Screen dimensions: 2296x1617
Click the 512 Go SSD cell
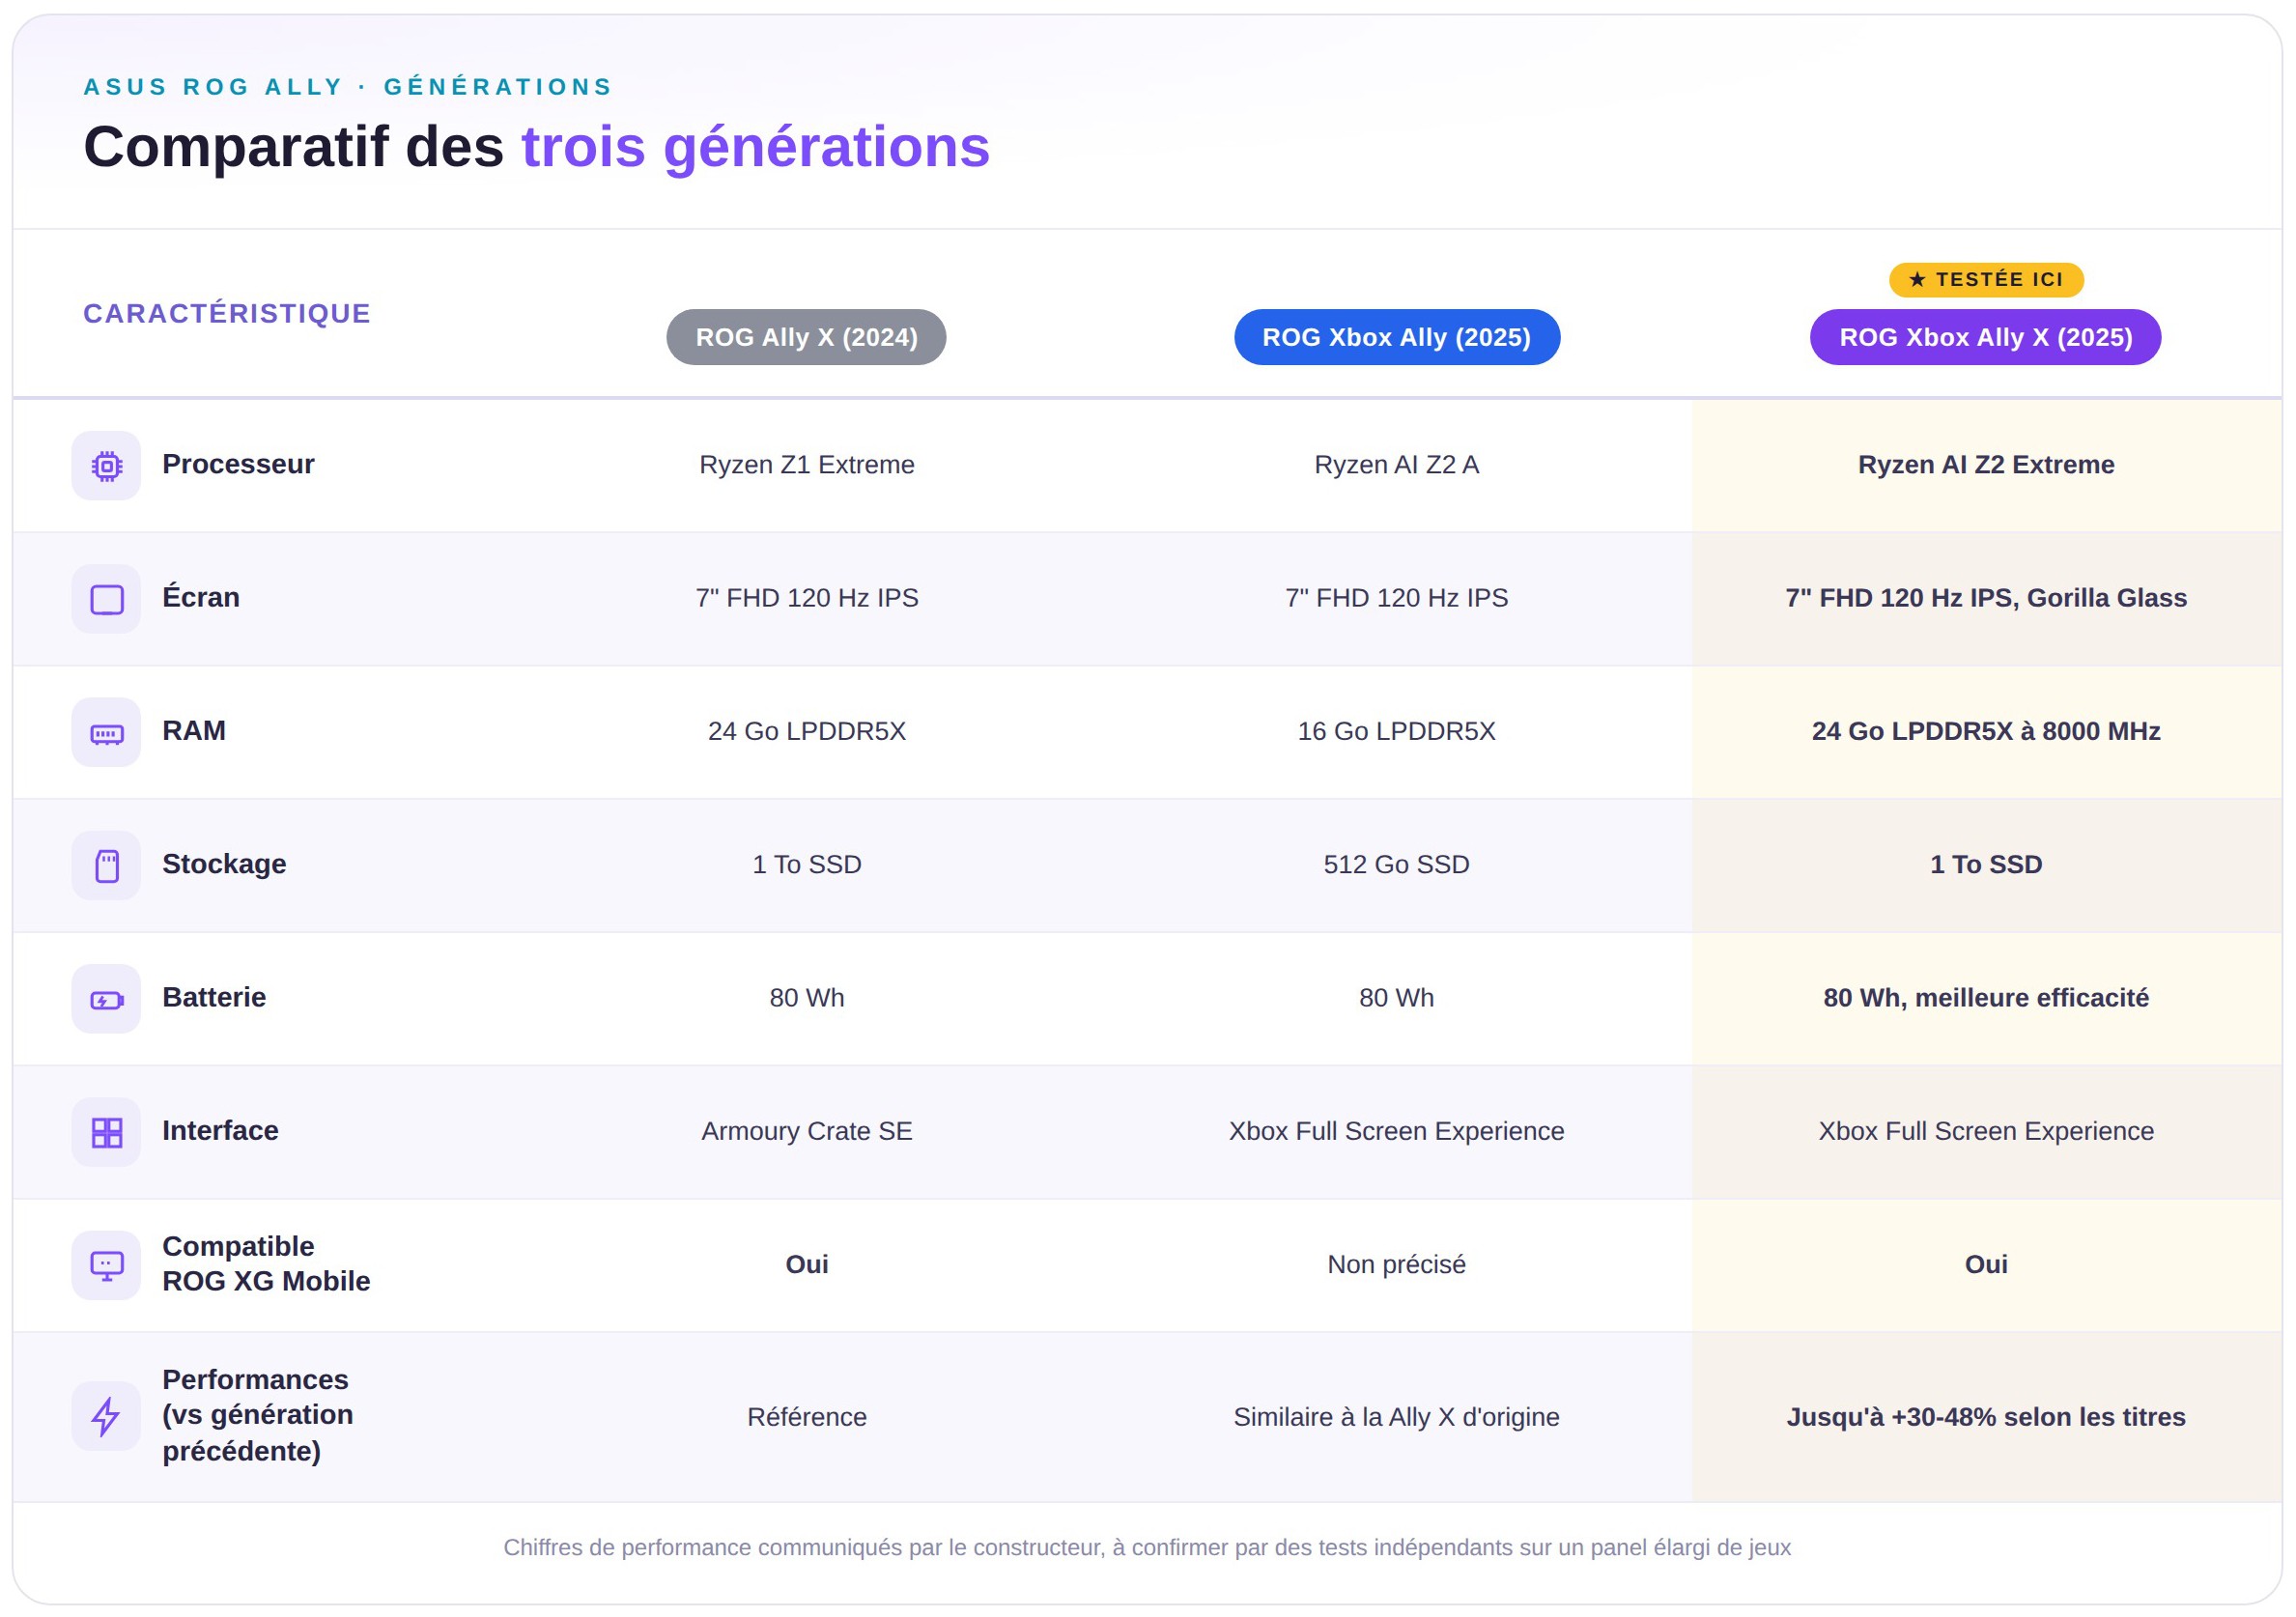(x=1397, y=865)
